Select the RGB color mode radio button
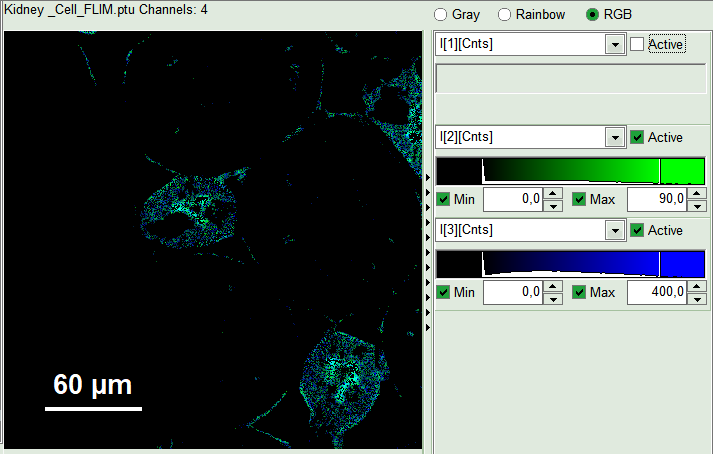Viewport: 713px width, 454px height. tap(593, 15)
